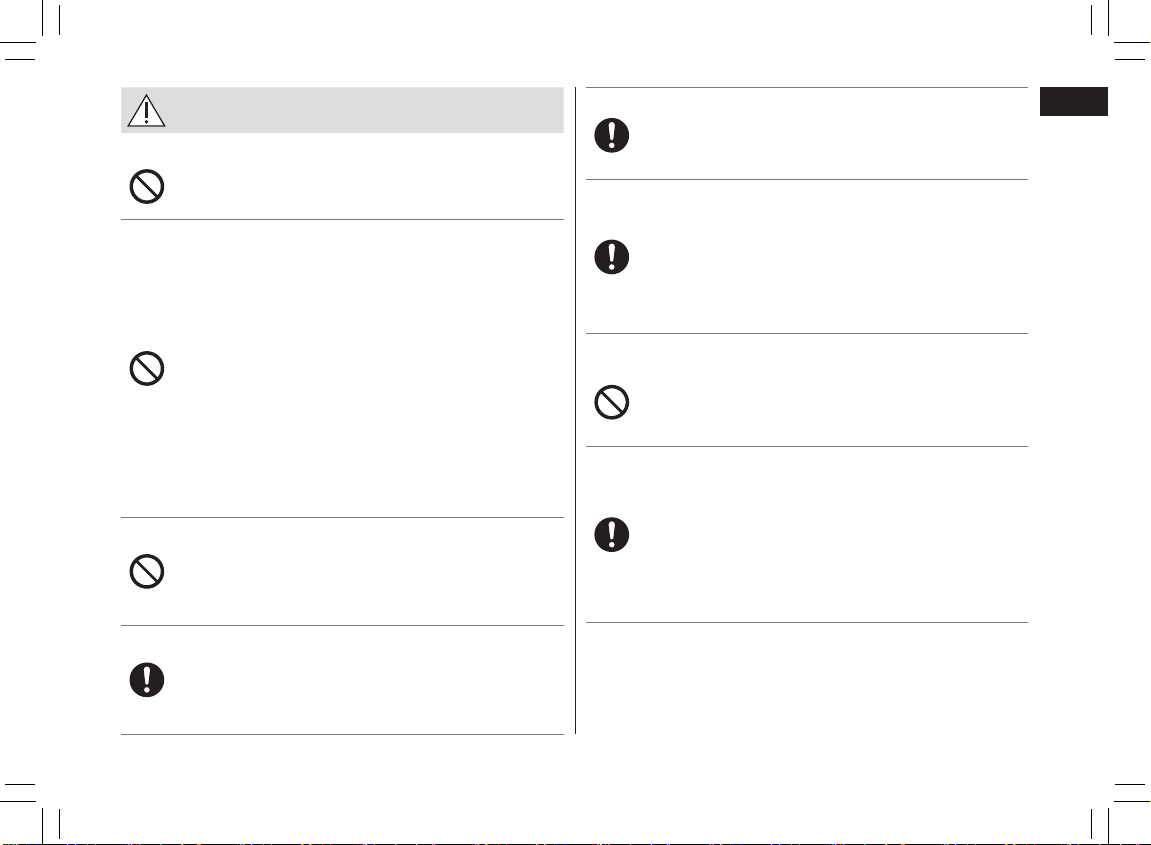Click the vertical divider between the two columns

(x=576, y=410)
